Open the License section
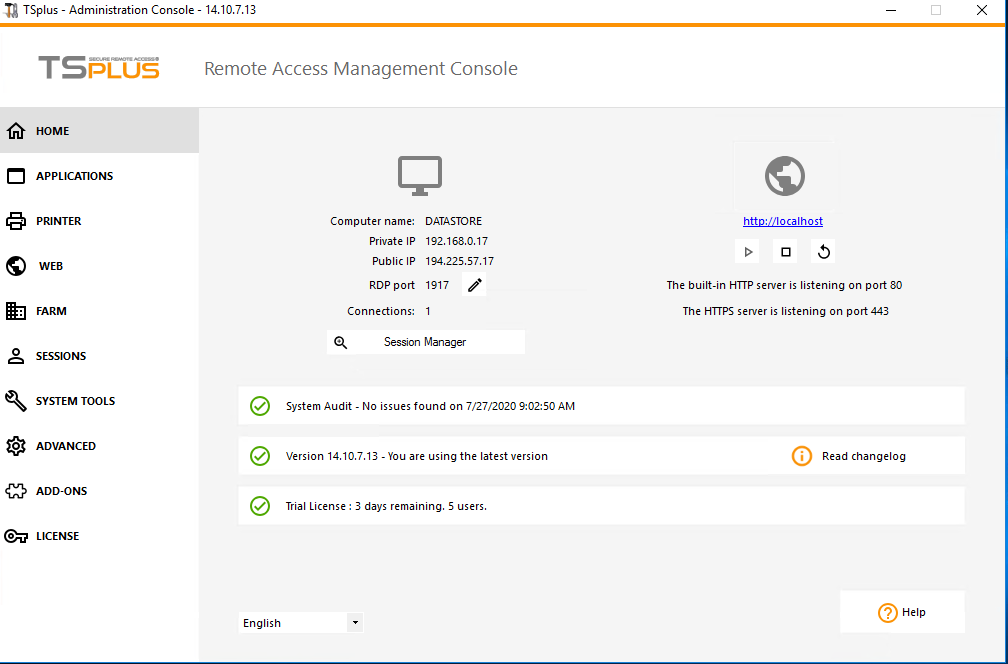This screenshot has height=664, width=1008. [x=57, y=536]
